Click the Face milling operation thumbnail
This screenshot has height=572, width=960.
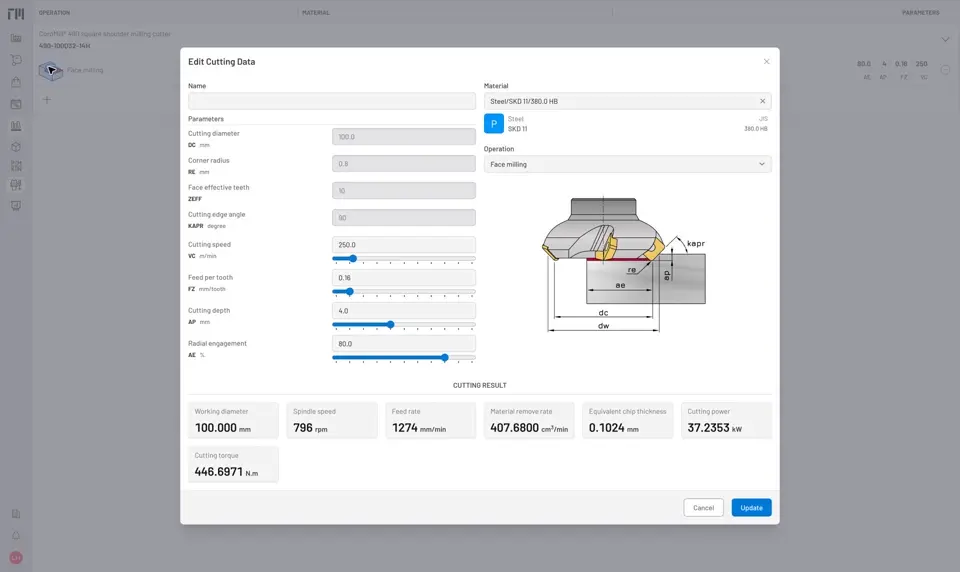[51, 70]
